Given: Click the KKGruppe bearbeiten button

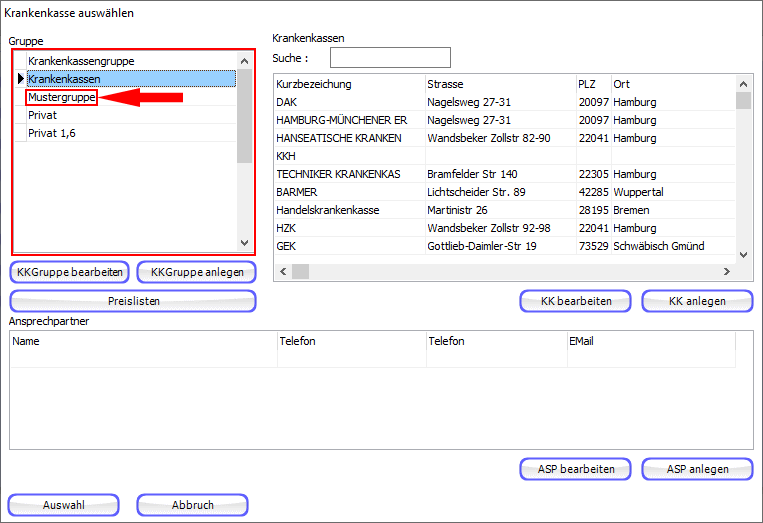Looking at the screenshot, I should (x=70, y=272).
